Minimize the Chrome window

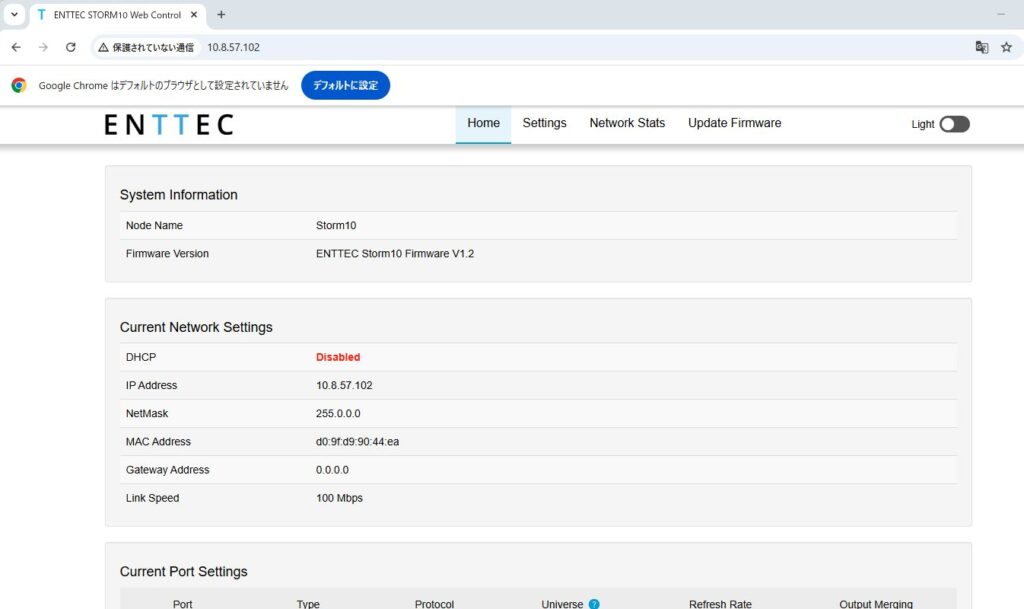tap(1001, 14)
